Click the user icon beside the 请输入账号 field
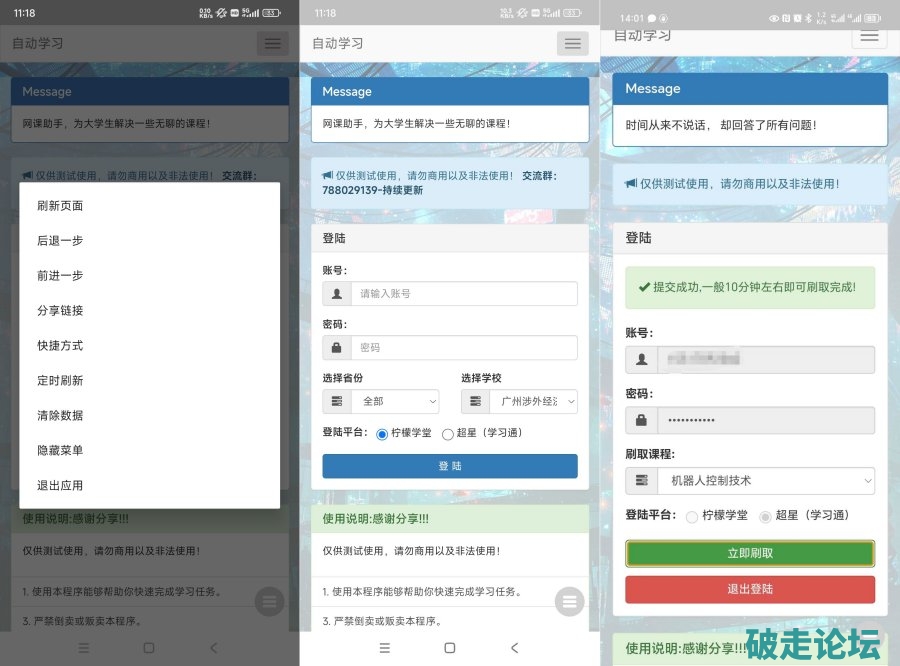 [337, 294]
